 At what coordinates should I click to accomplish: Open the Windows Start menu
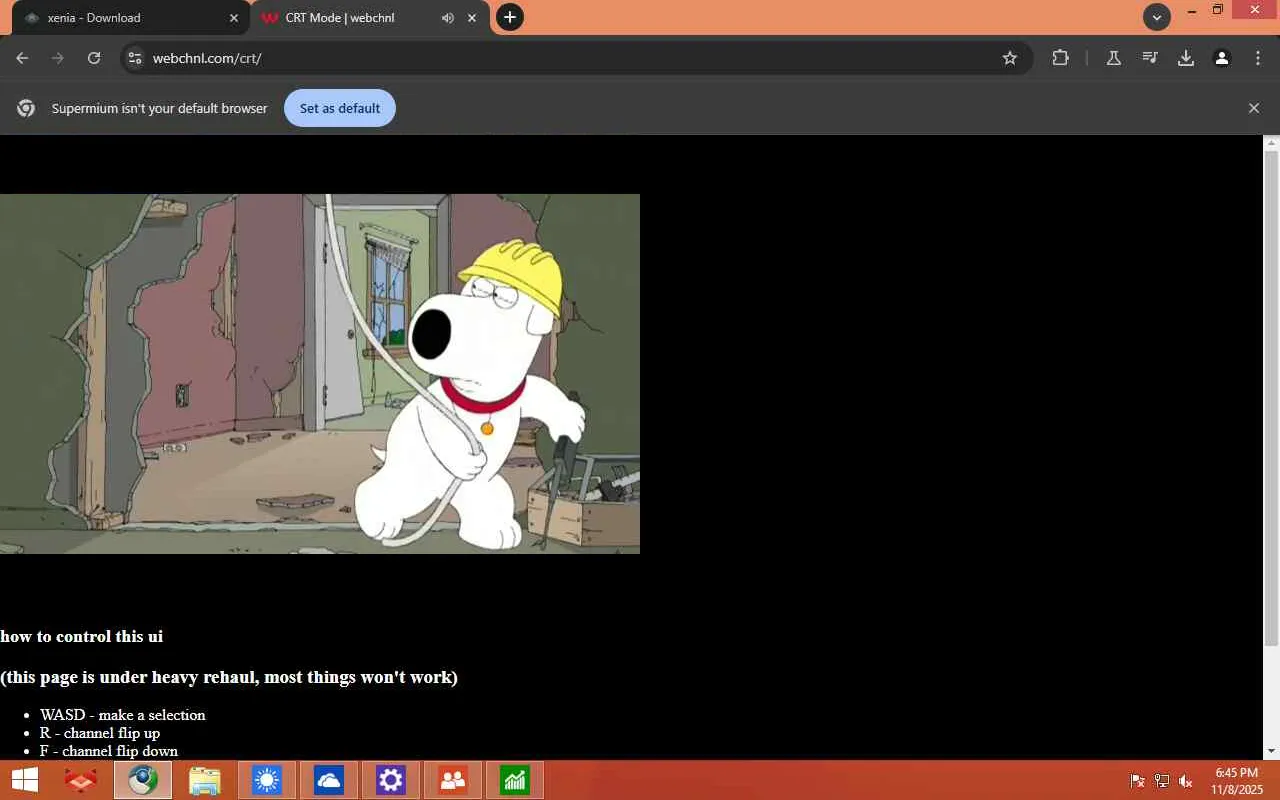pos(25,780)
